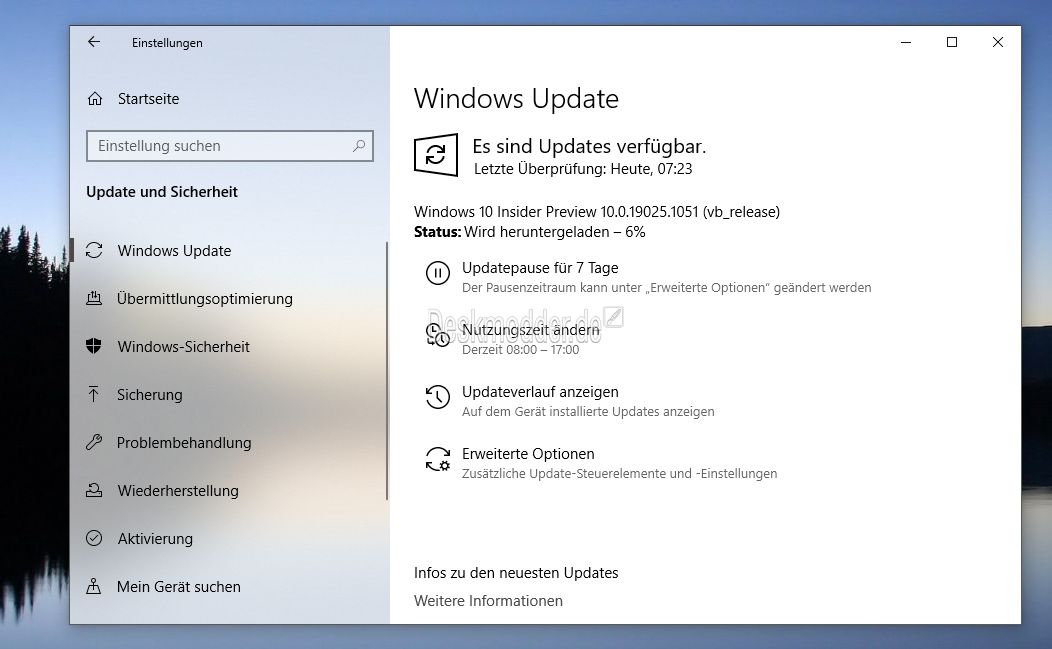Select Problembehandlung in the sidebar

[184, 443]
